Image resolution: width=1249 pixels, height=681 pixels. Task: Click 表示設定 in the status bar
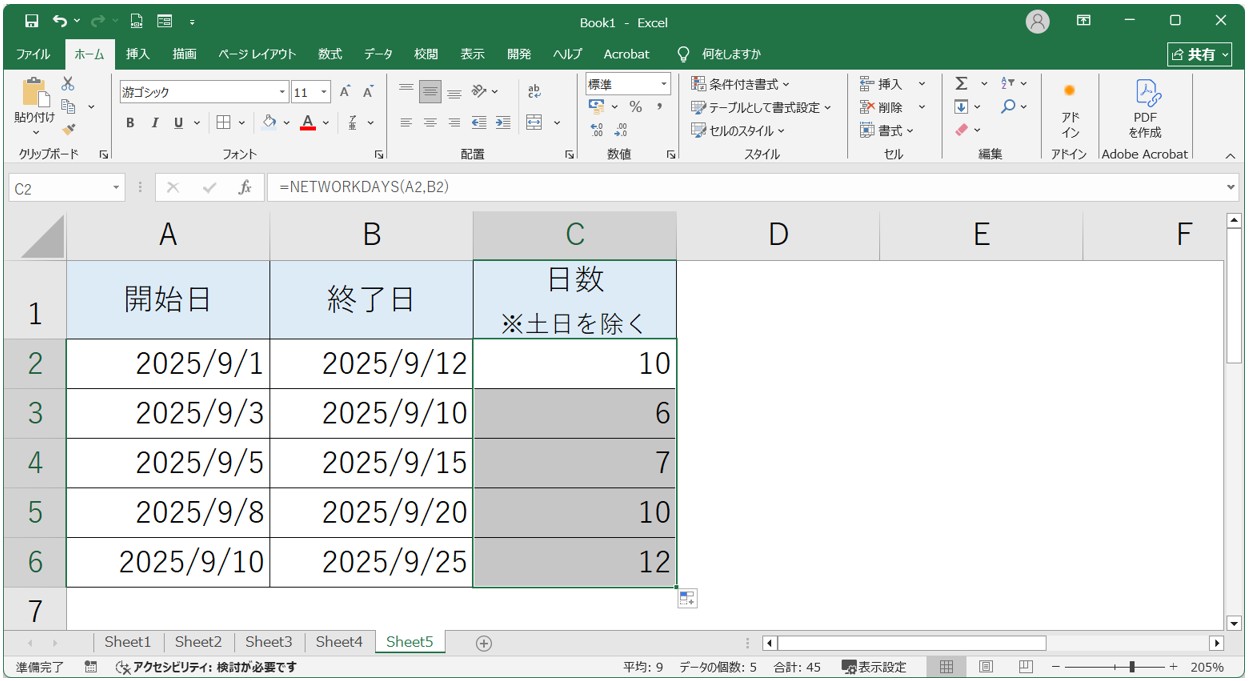874,667
